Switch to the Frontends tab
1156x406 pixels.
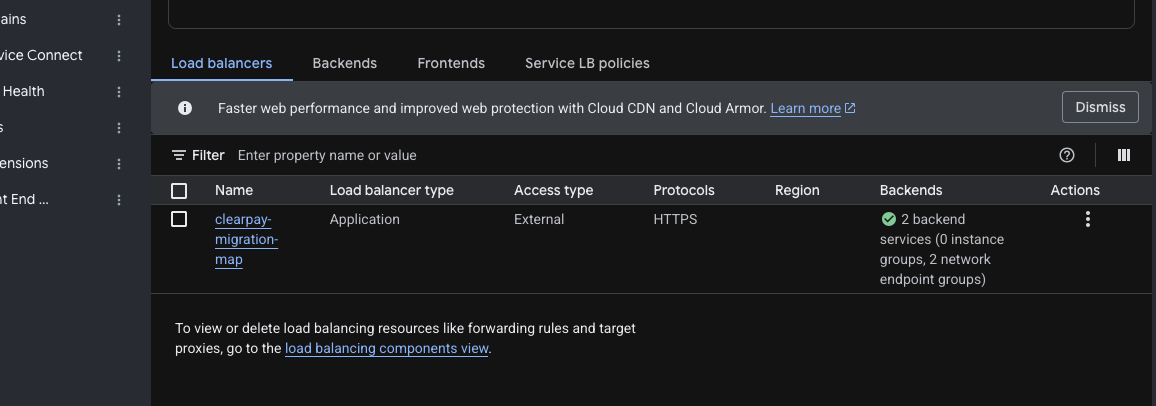click(x=451, y=63)
